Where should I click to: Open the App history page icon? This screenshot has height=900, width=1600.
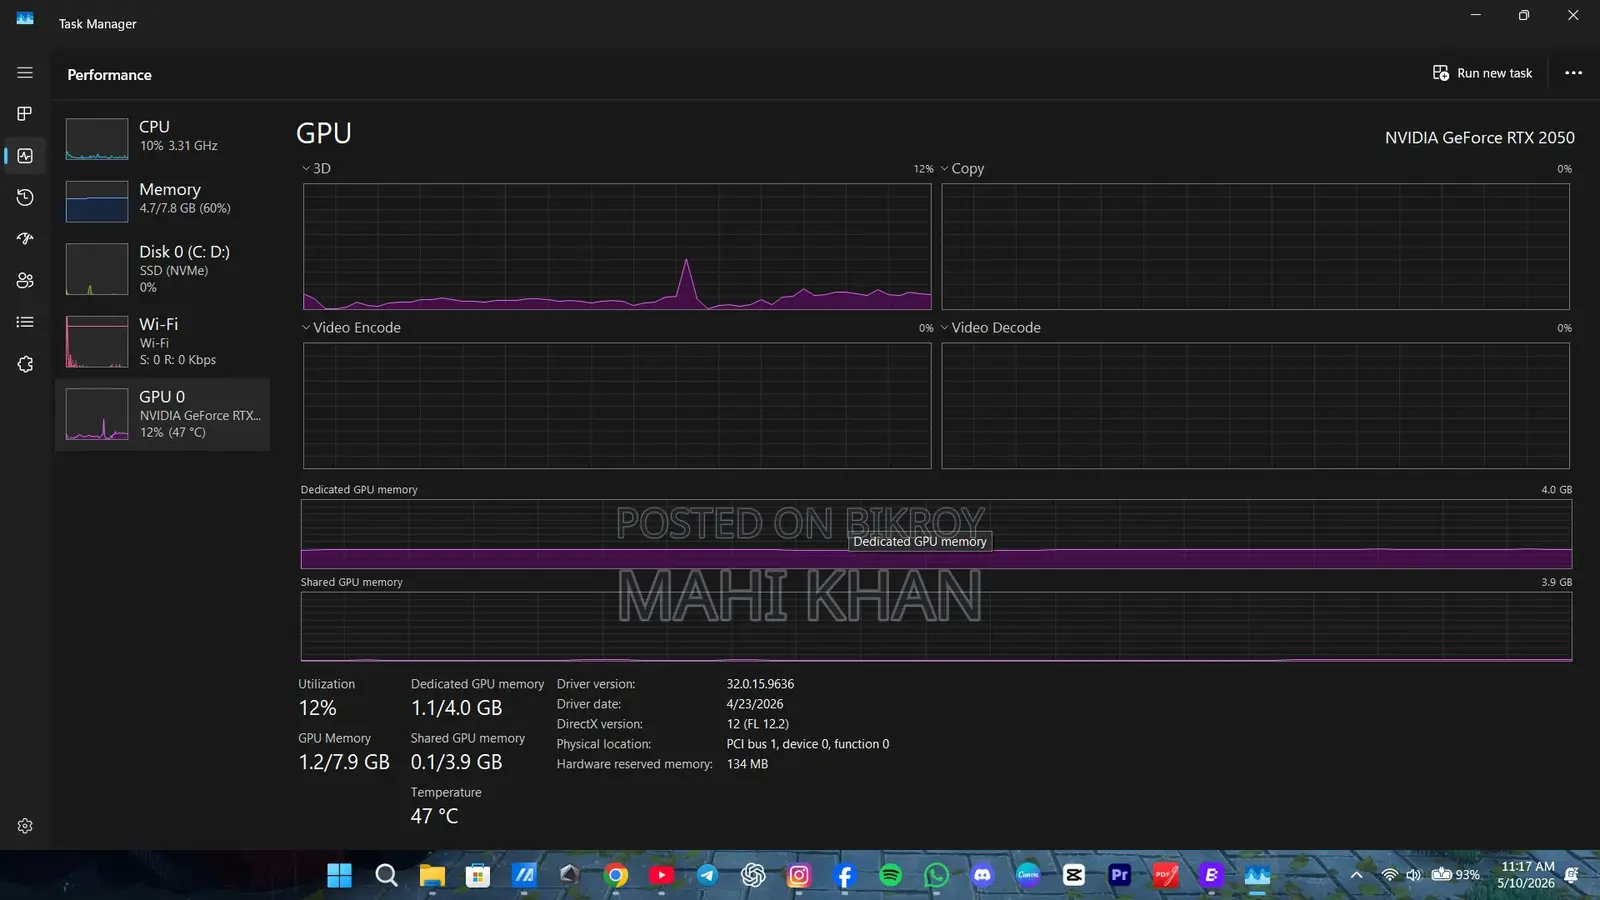(25, 198)
